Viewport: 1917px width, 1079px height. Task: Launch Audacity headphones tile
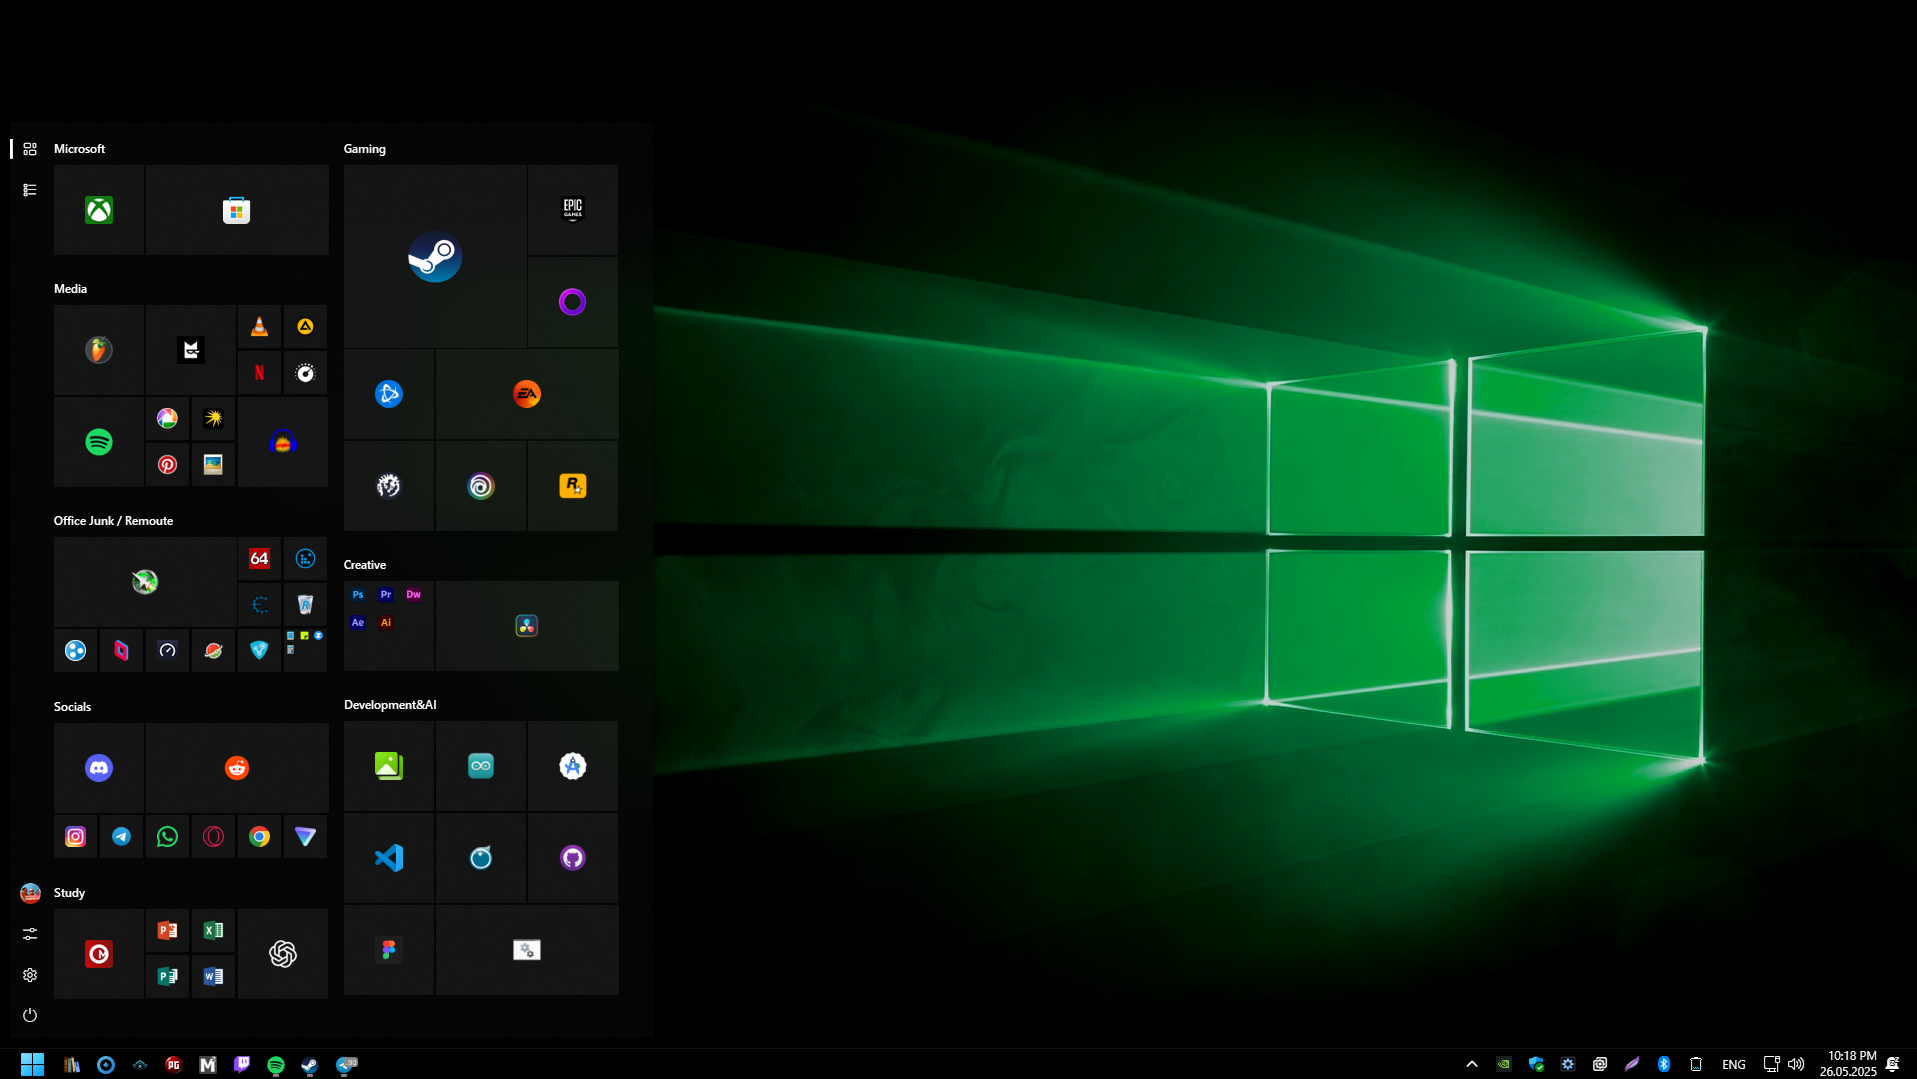tap(283, 442)
